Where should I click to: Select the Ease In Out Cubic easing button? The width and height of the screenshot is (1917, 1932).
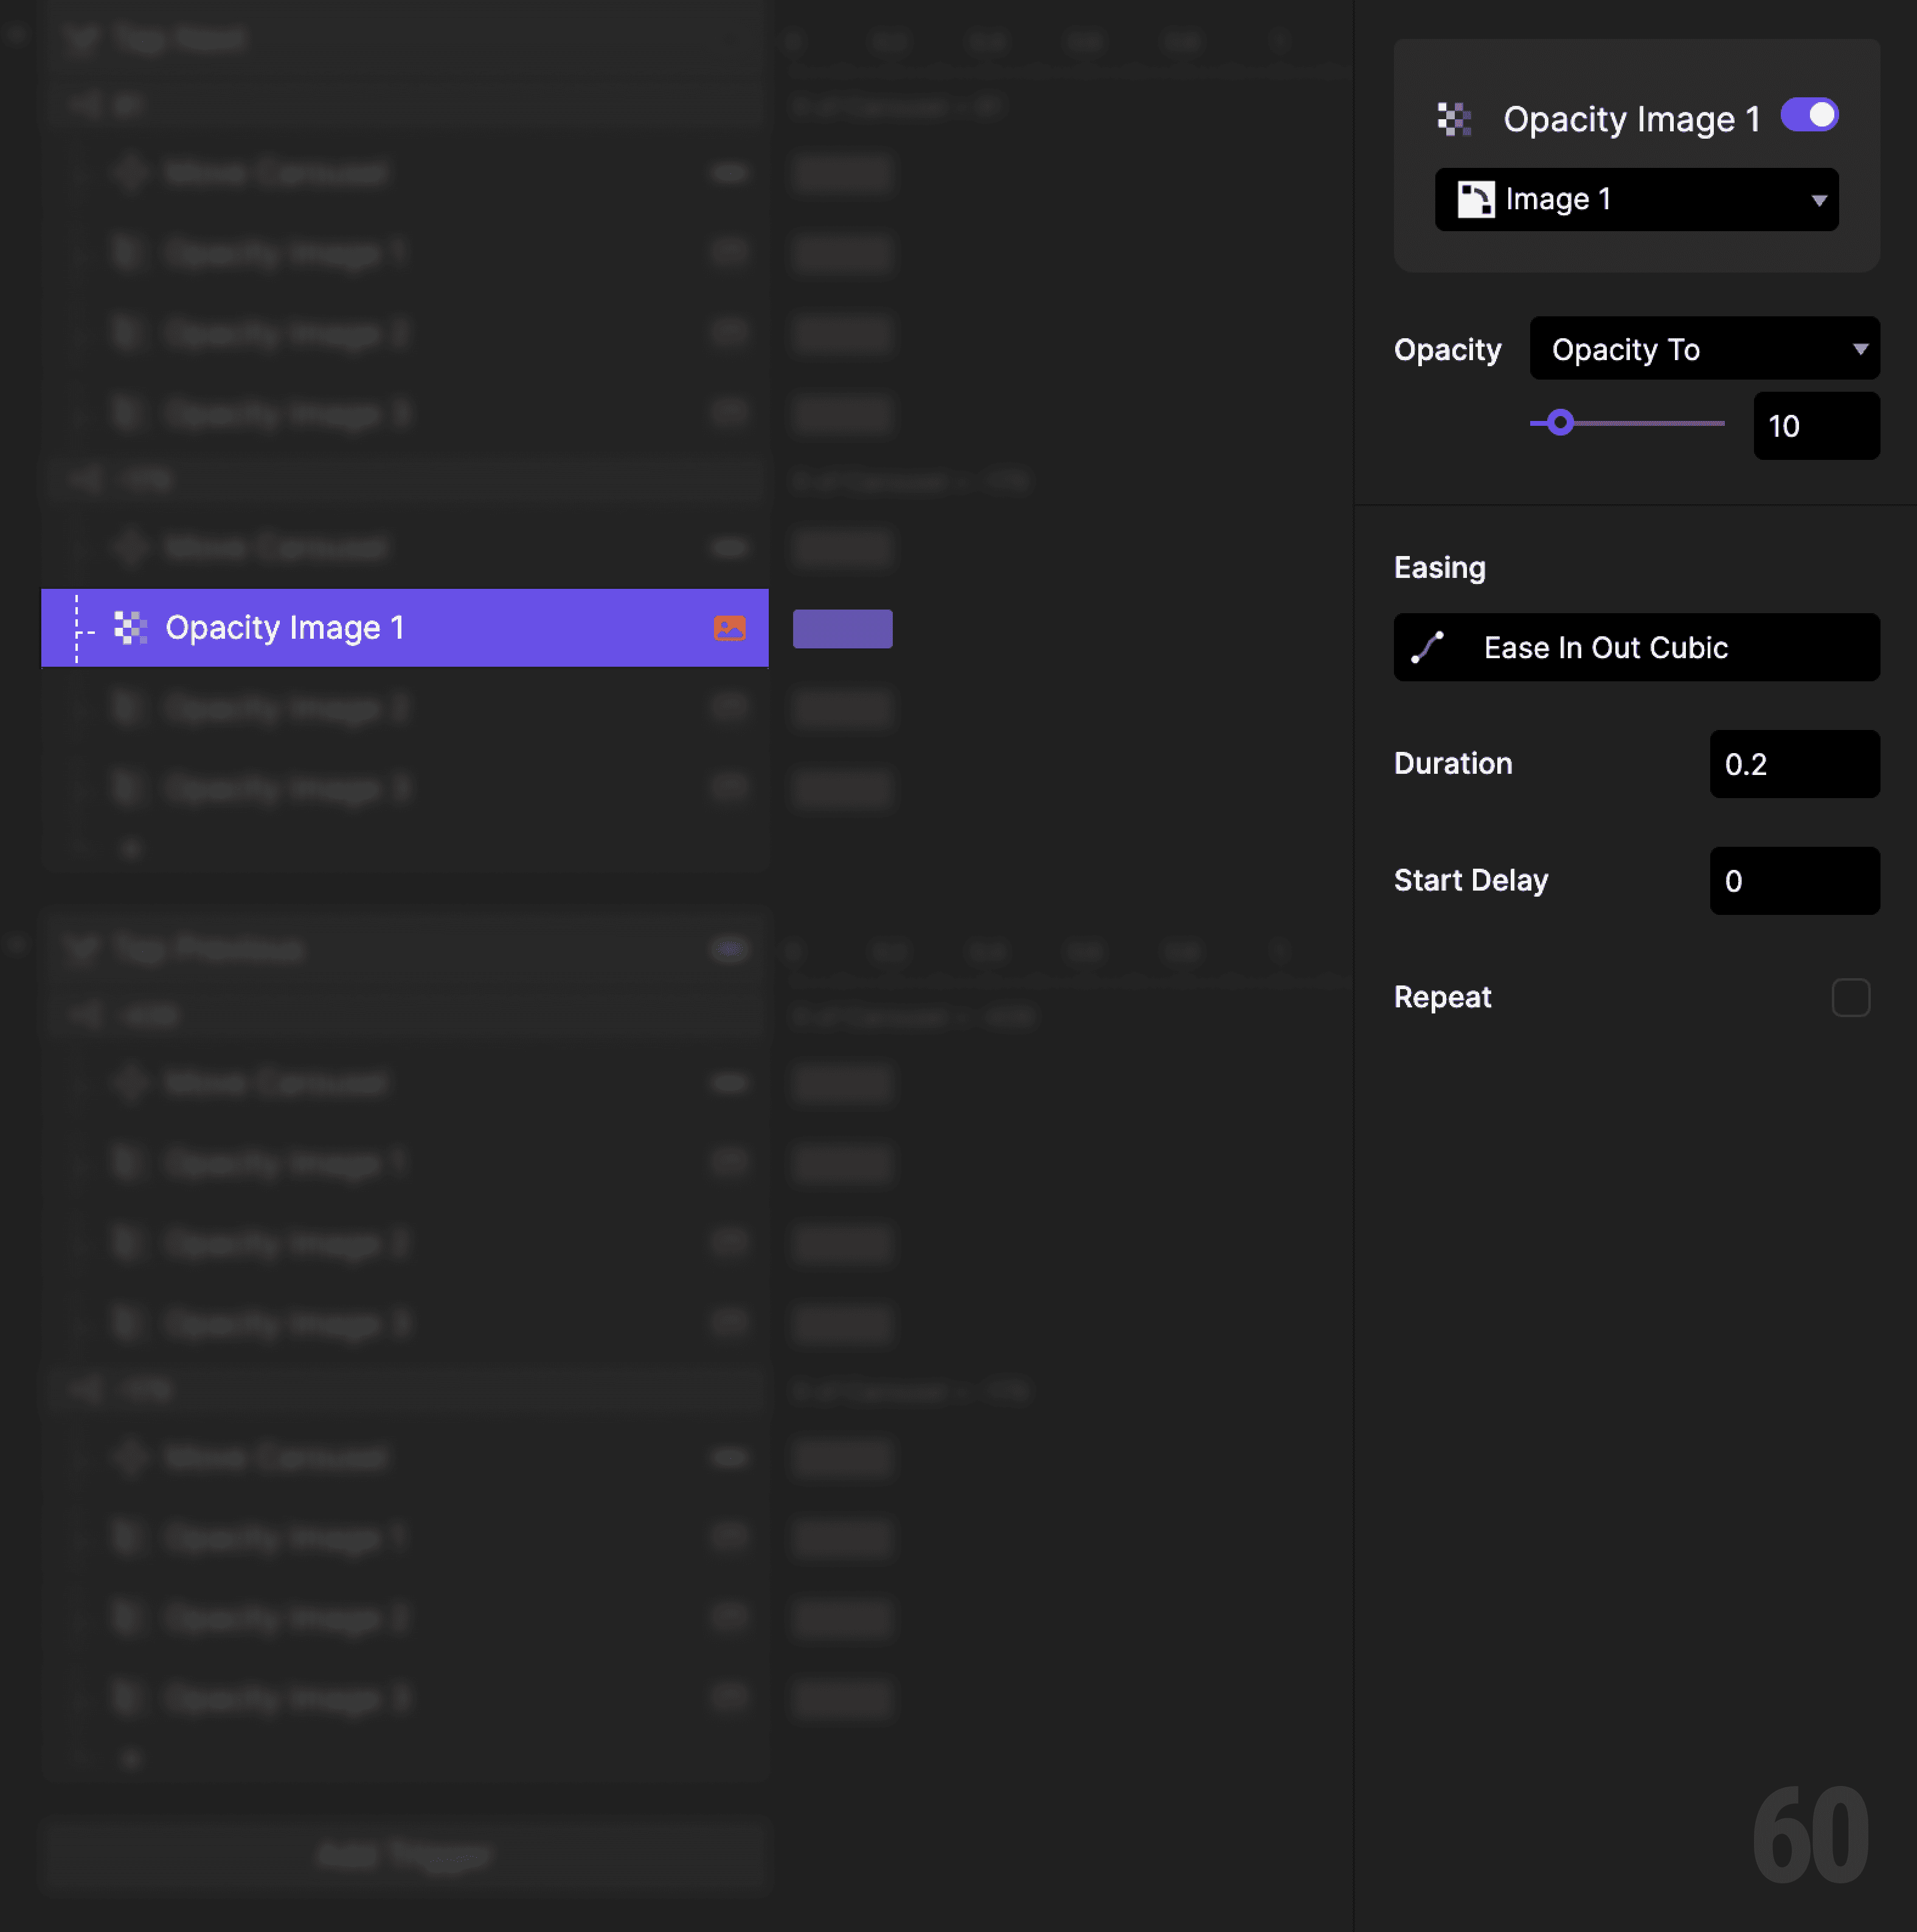tap(1636, 647)
